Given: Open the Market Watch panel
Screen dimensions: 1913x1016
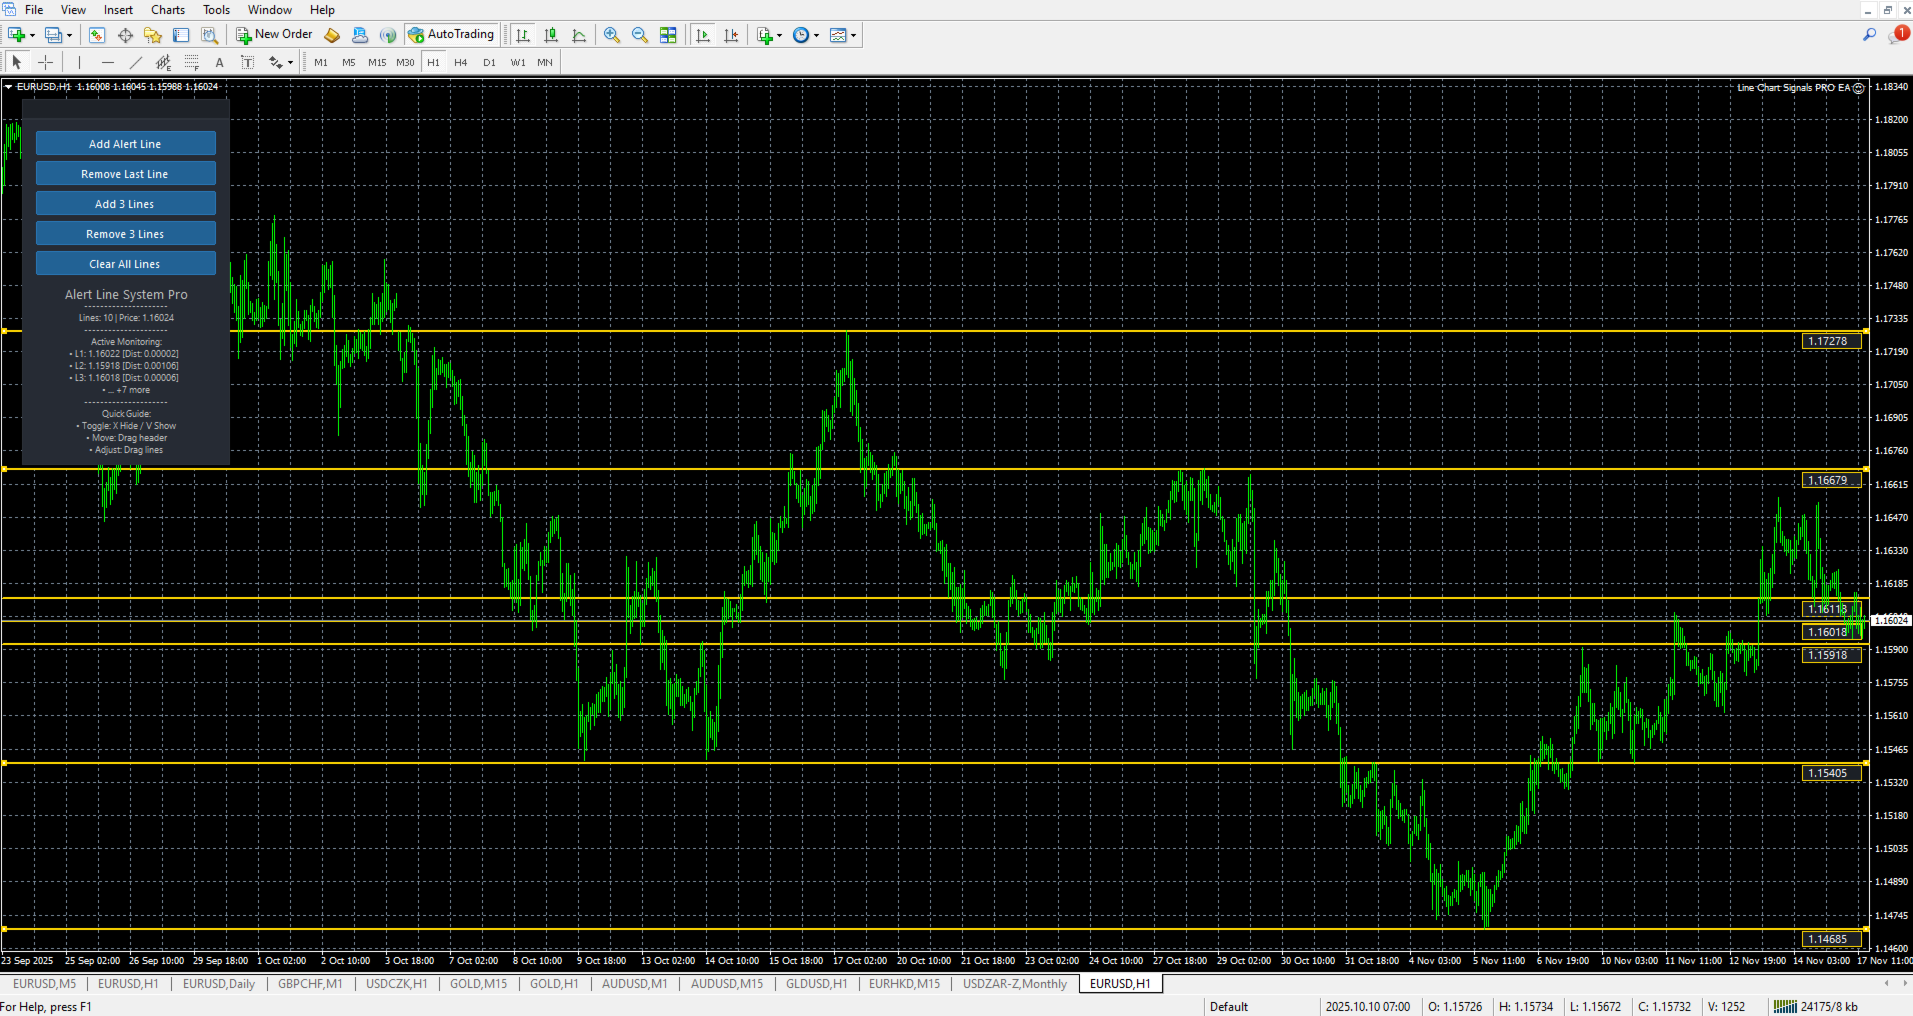Looking at the screenshot, I should (x=96, y=35).
